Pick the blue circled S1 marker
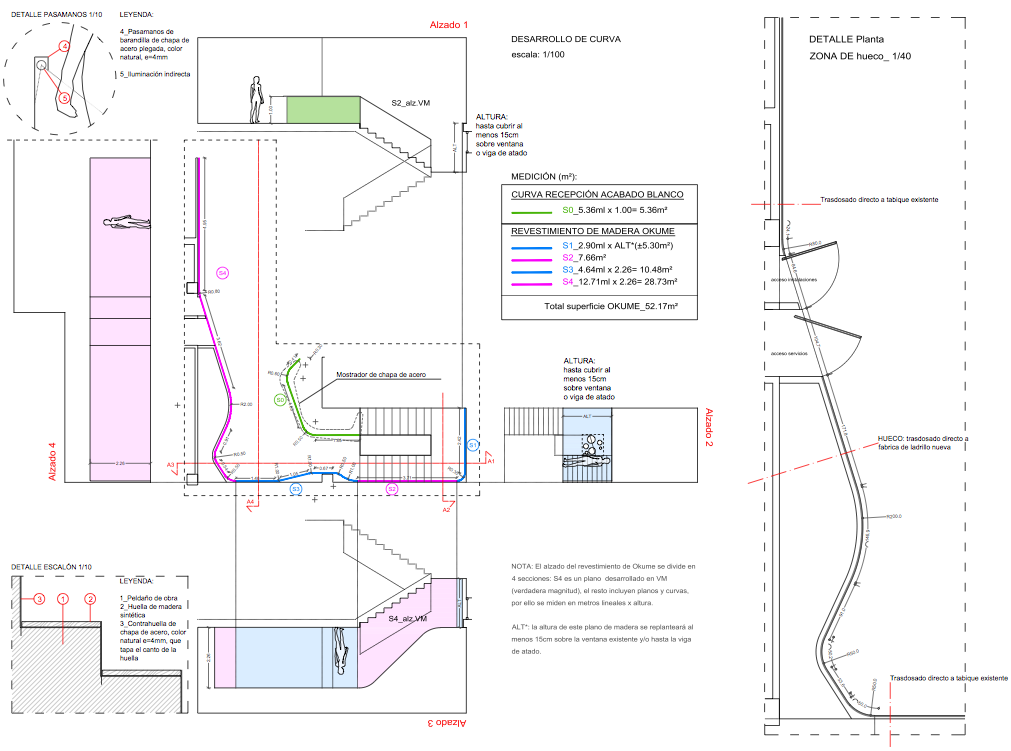Screen dimensions: 1011x751 (x=473, y=444)
